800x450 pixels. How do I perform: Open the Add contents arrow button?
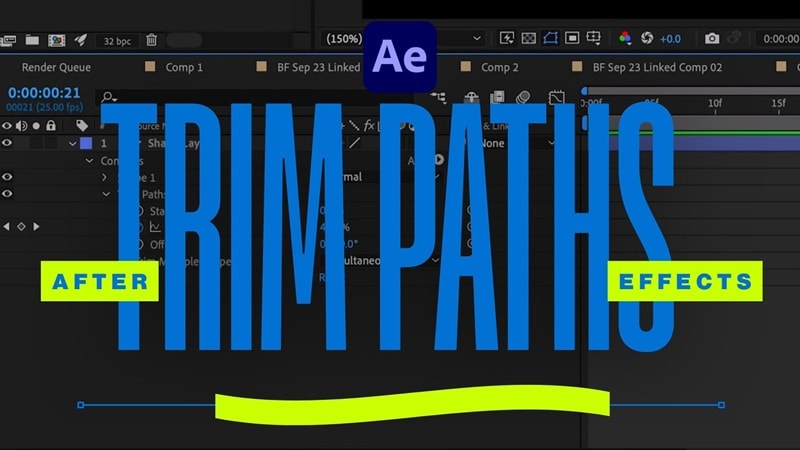coord(439,160)
